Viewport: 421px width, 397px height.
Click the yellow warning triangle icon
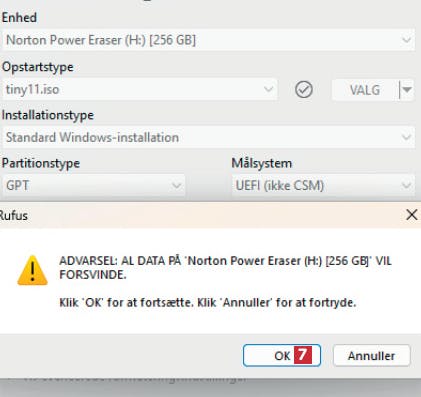(x=32, y=270)
